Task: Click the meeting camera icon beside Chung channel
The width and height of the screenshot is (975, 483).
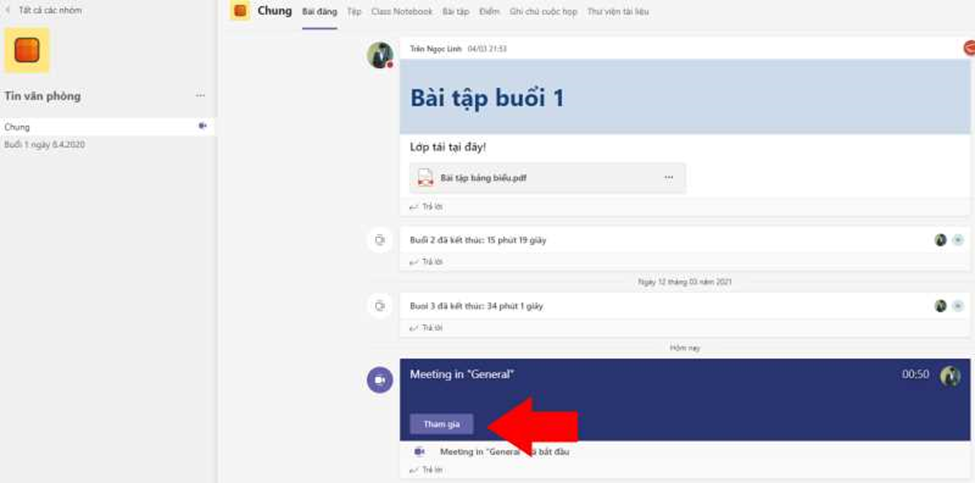Action: point(202,126)
